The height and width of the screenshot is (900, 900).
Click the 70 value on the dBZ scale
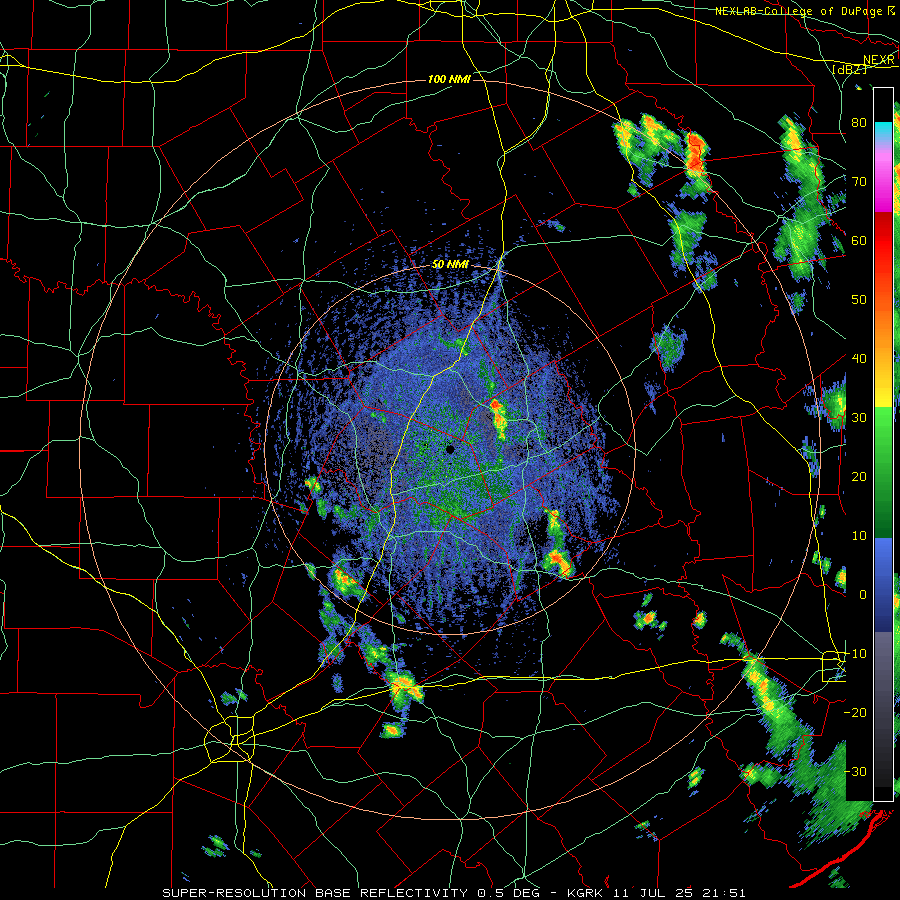pyautogui.click(x=859, y=181)
